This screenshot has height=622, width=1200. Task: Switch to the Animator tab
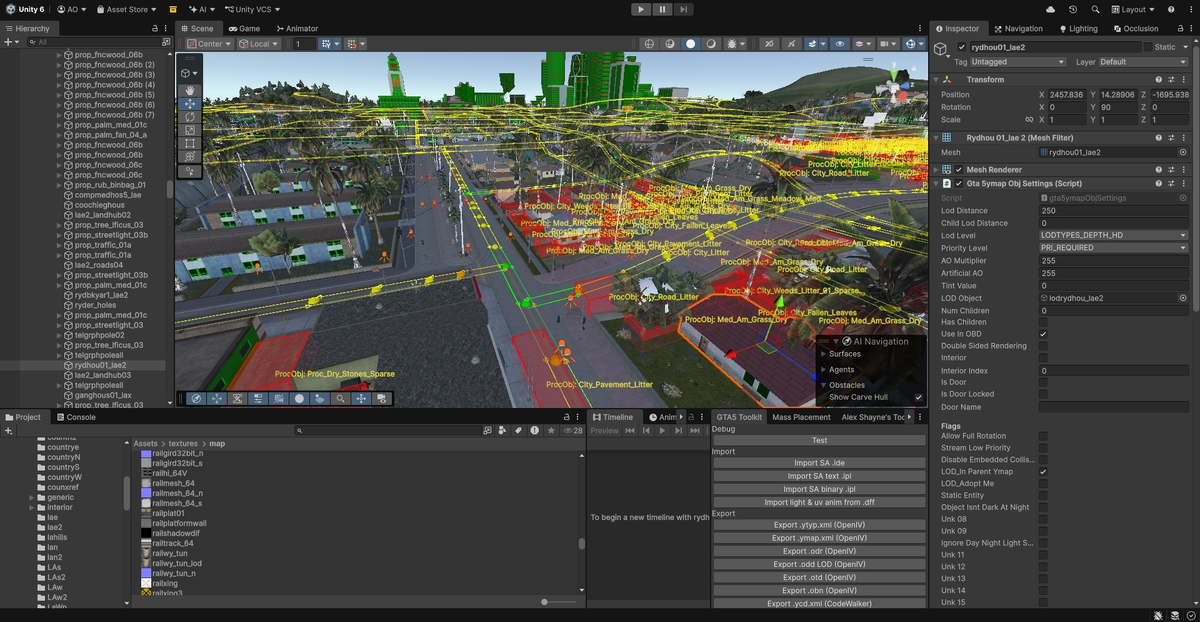(298, 28)
